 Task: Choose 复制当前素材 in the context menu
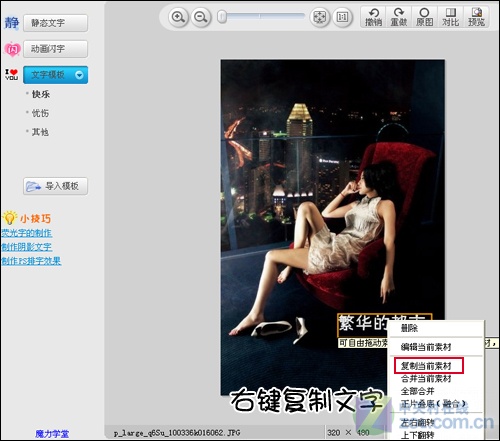point(429,366)
